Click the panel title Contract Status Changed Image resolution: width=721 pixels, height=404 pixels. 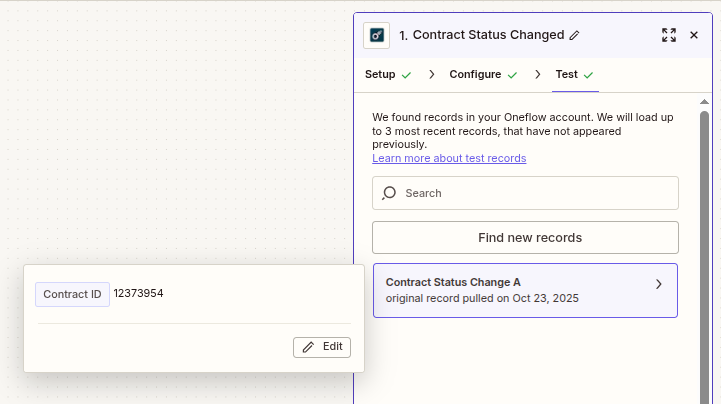tap(488, 35)
